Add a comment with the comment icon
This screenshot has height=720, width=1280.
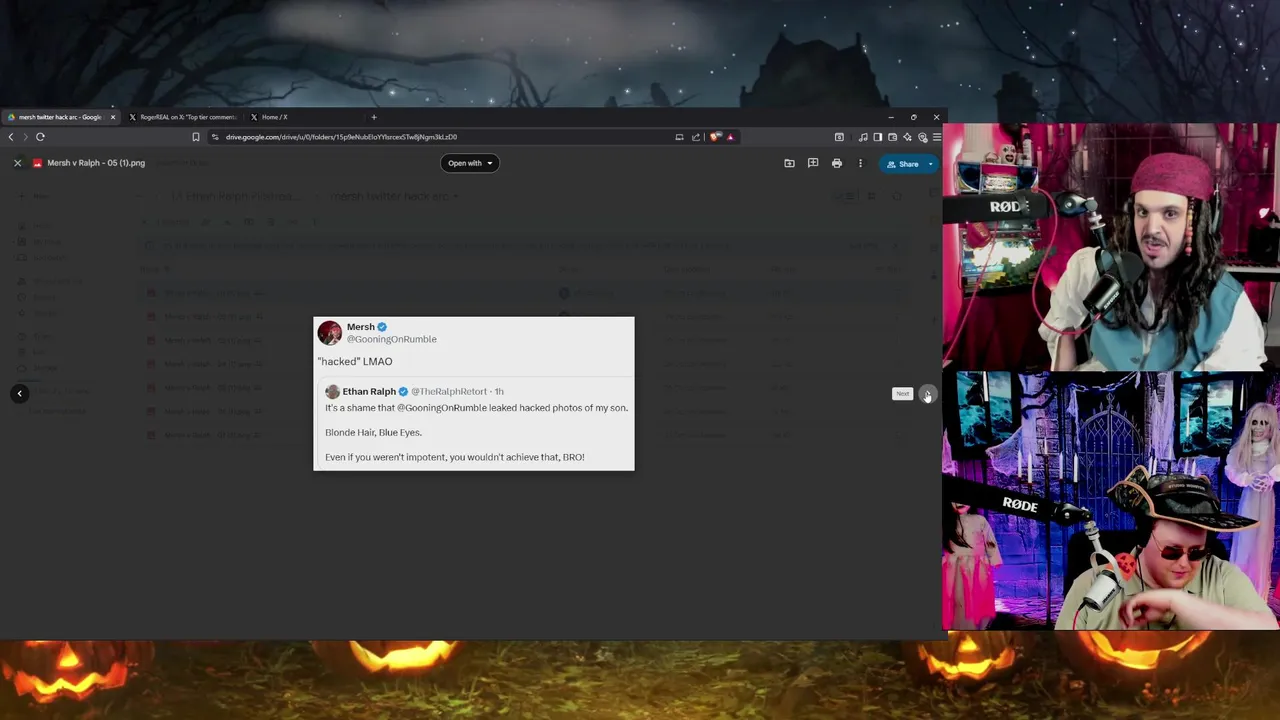813,163
